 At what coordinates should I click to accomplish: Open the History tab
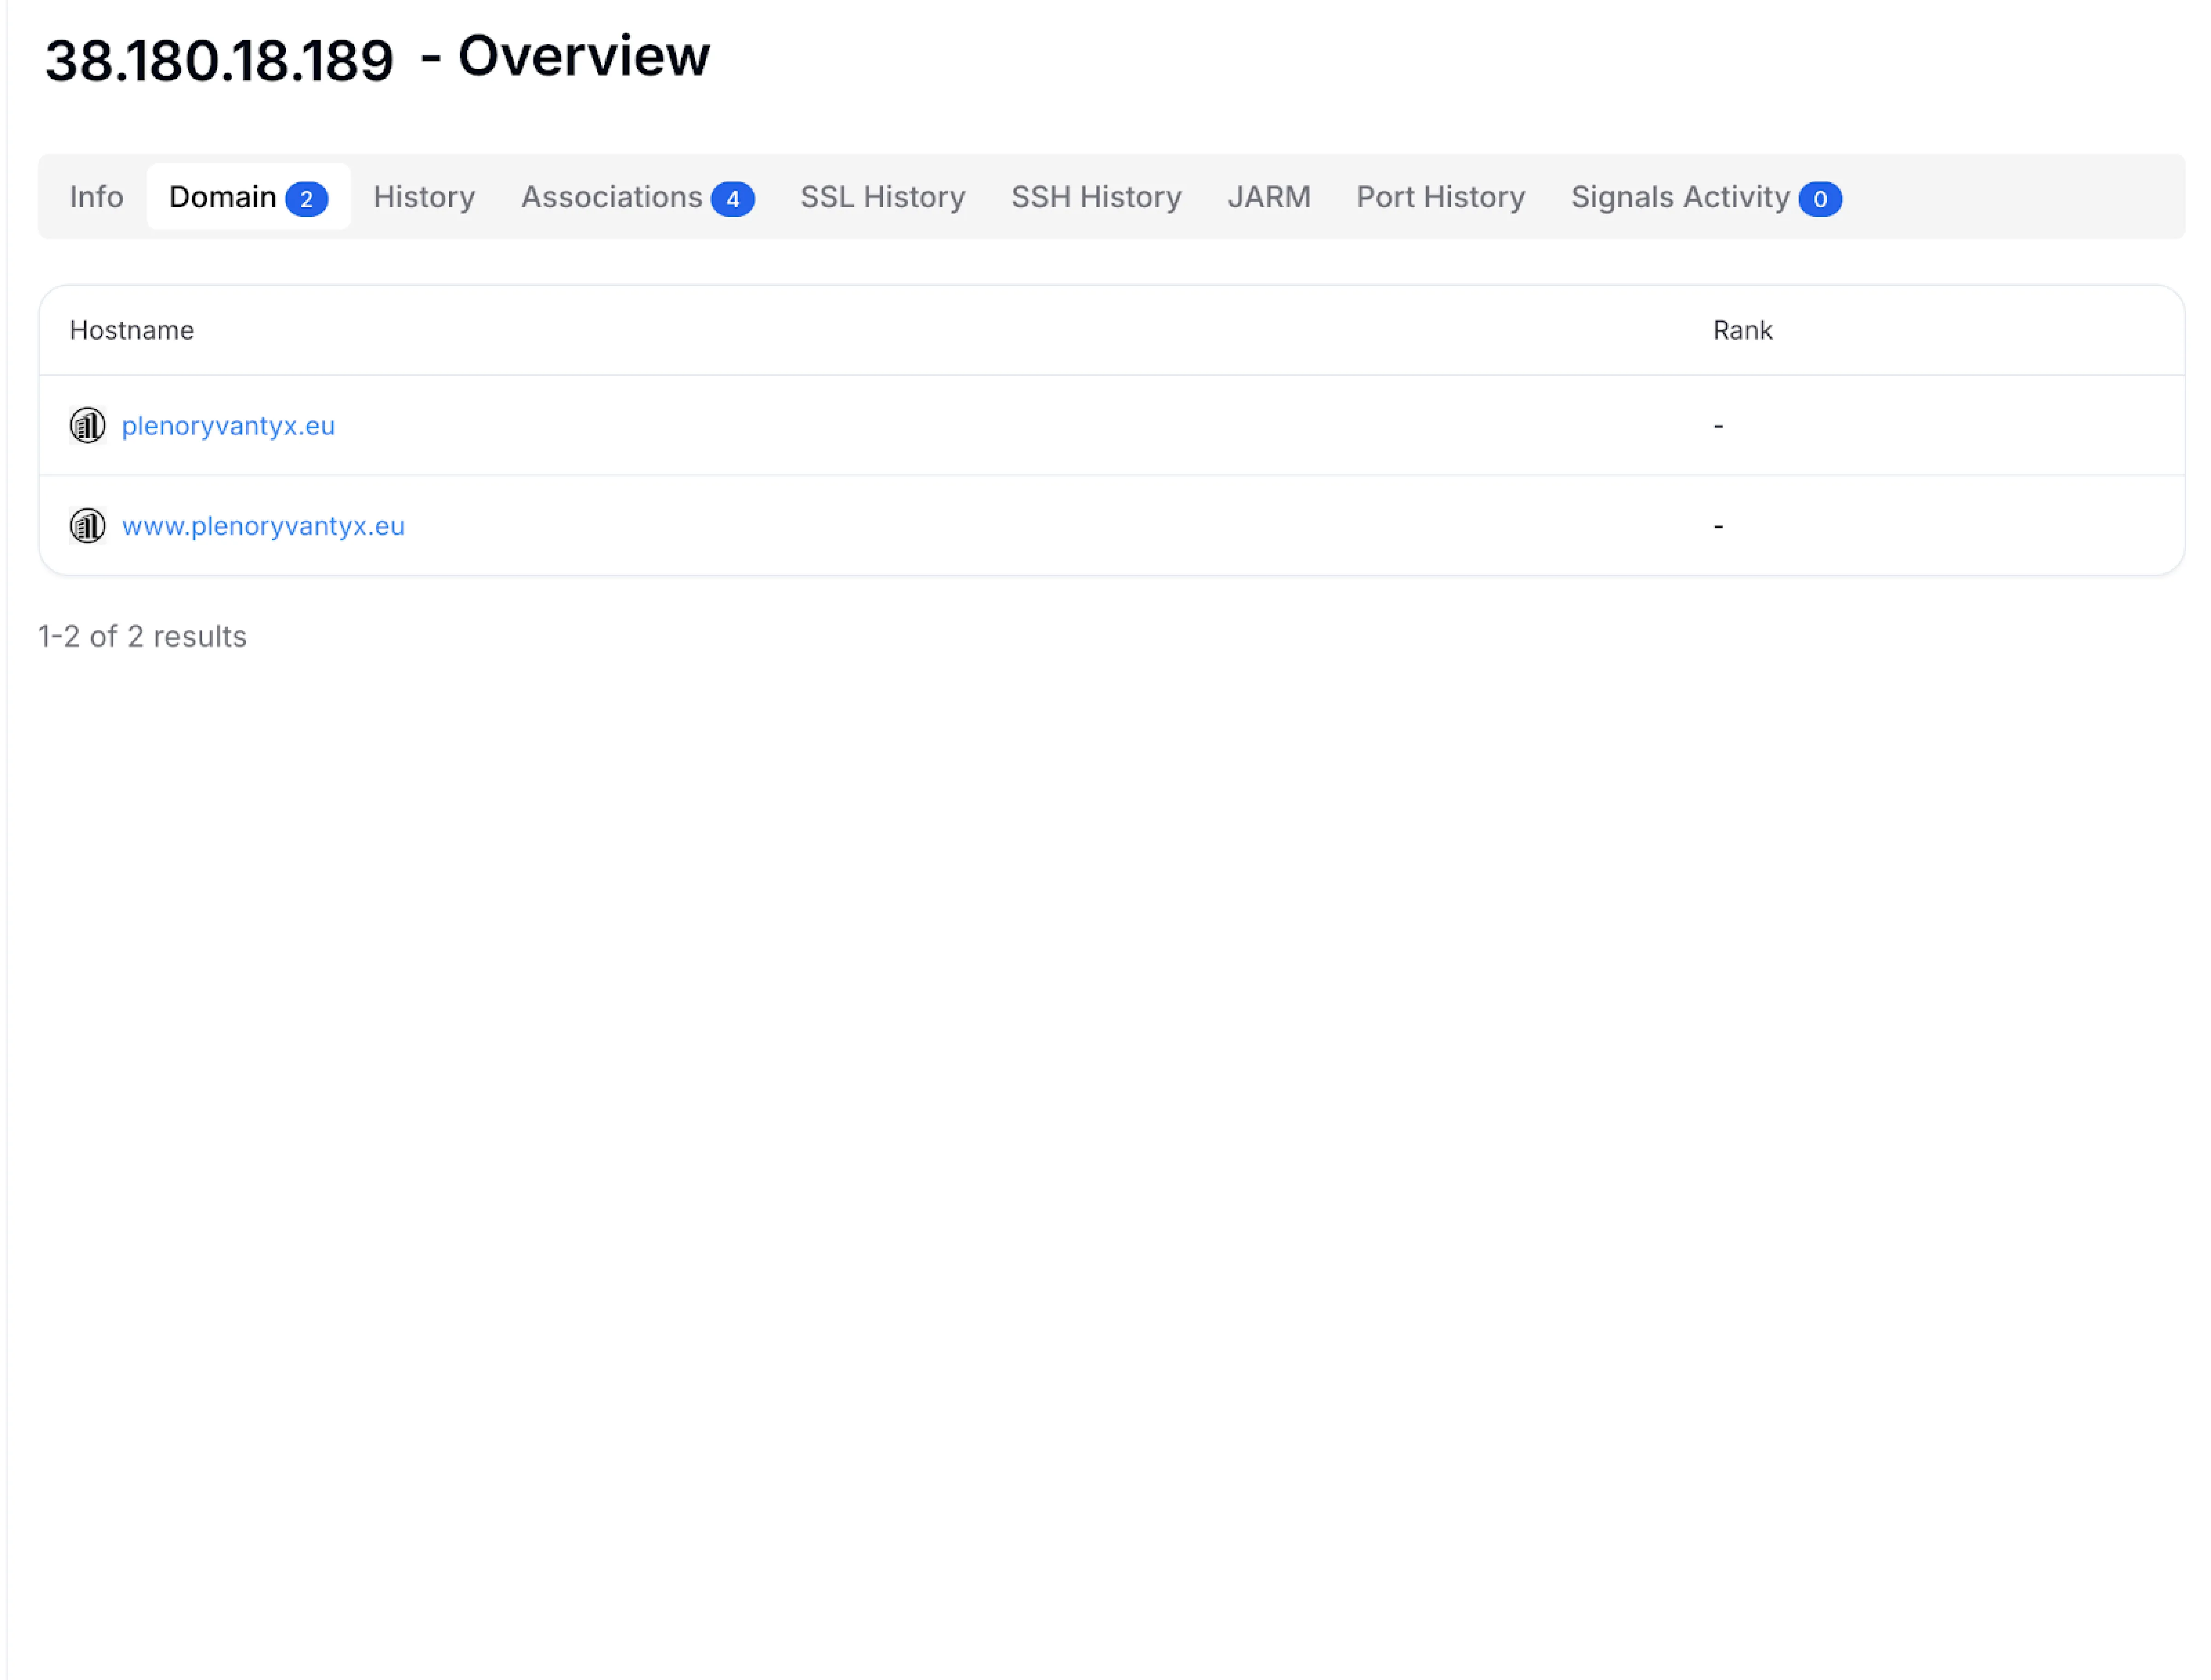(x=424, y=197)
